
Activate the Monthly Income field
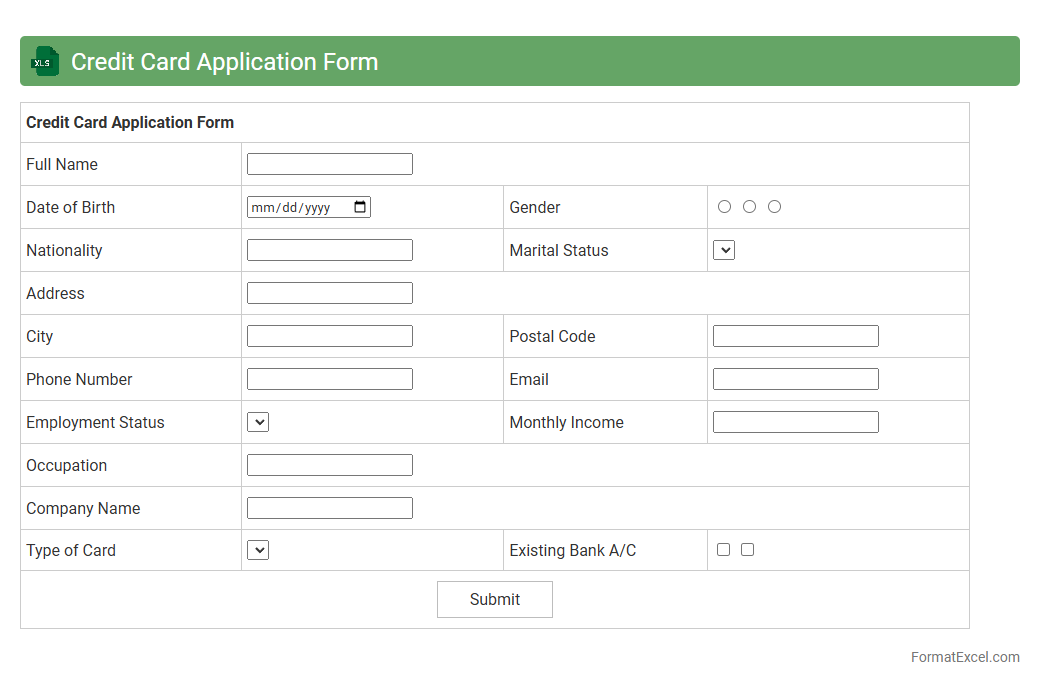tap(795, 422)
